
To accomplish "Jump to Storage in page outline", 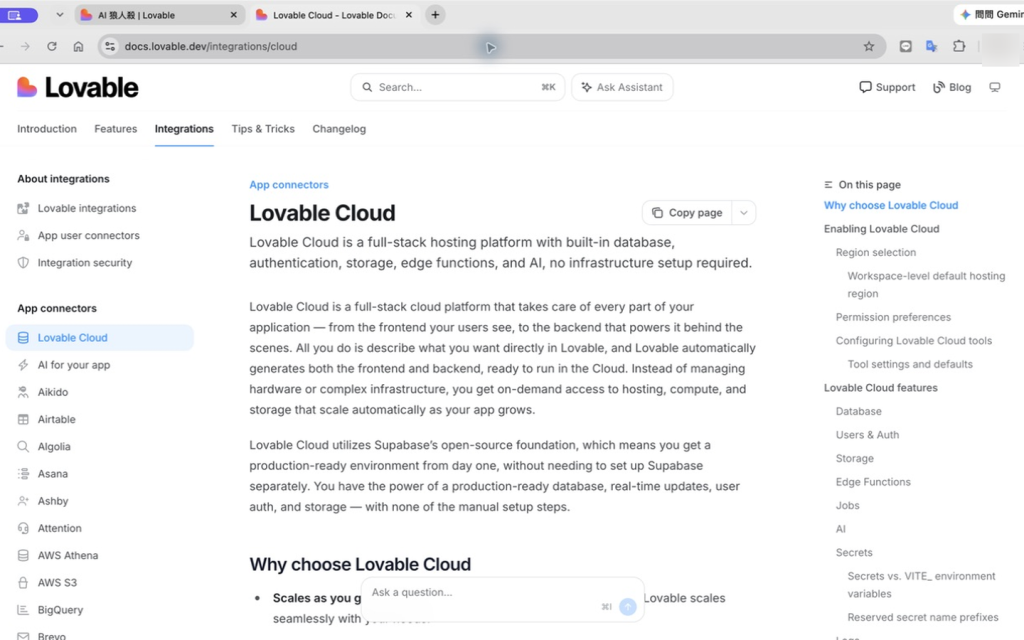I will 855,458.
